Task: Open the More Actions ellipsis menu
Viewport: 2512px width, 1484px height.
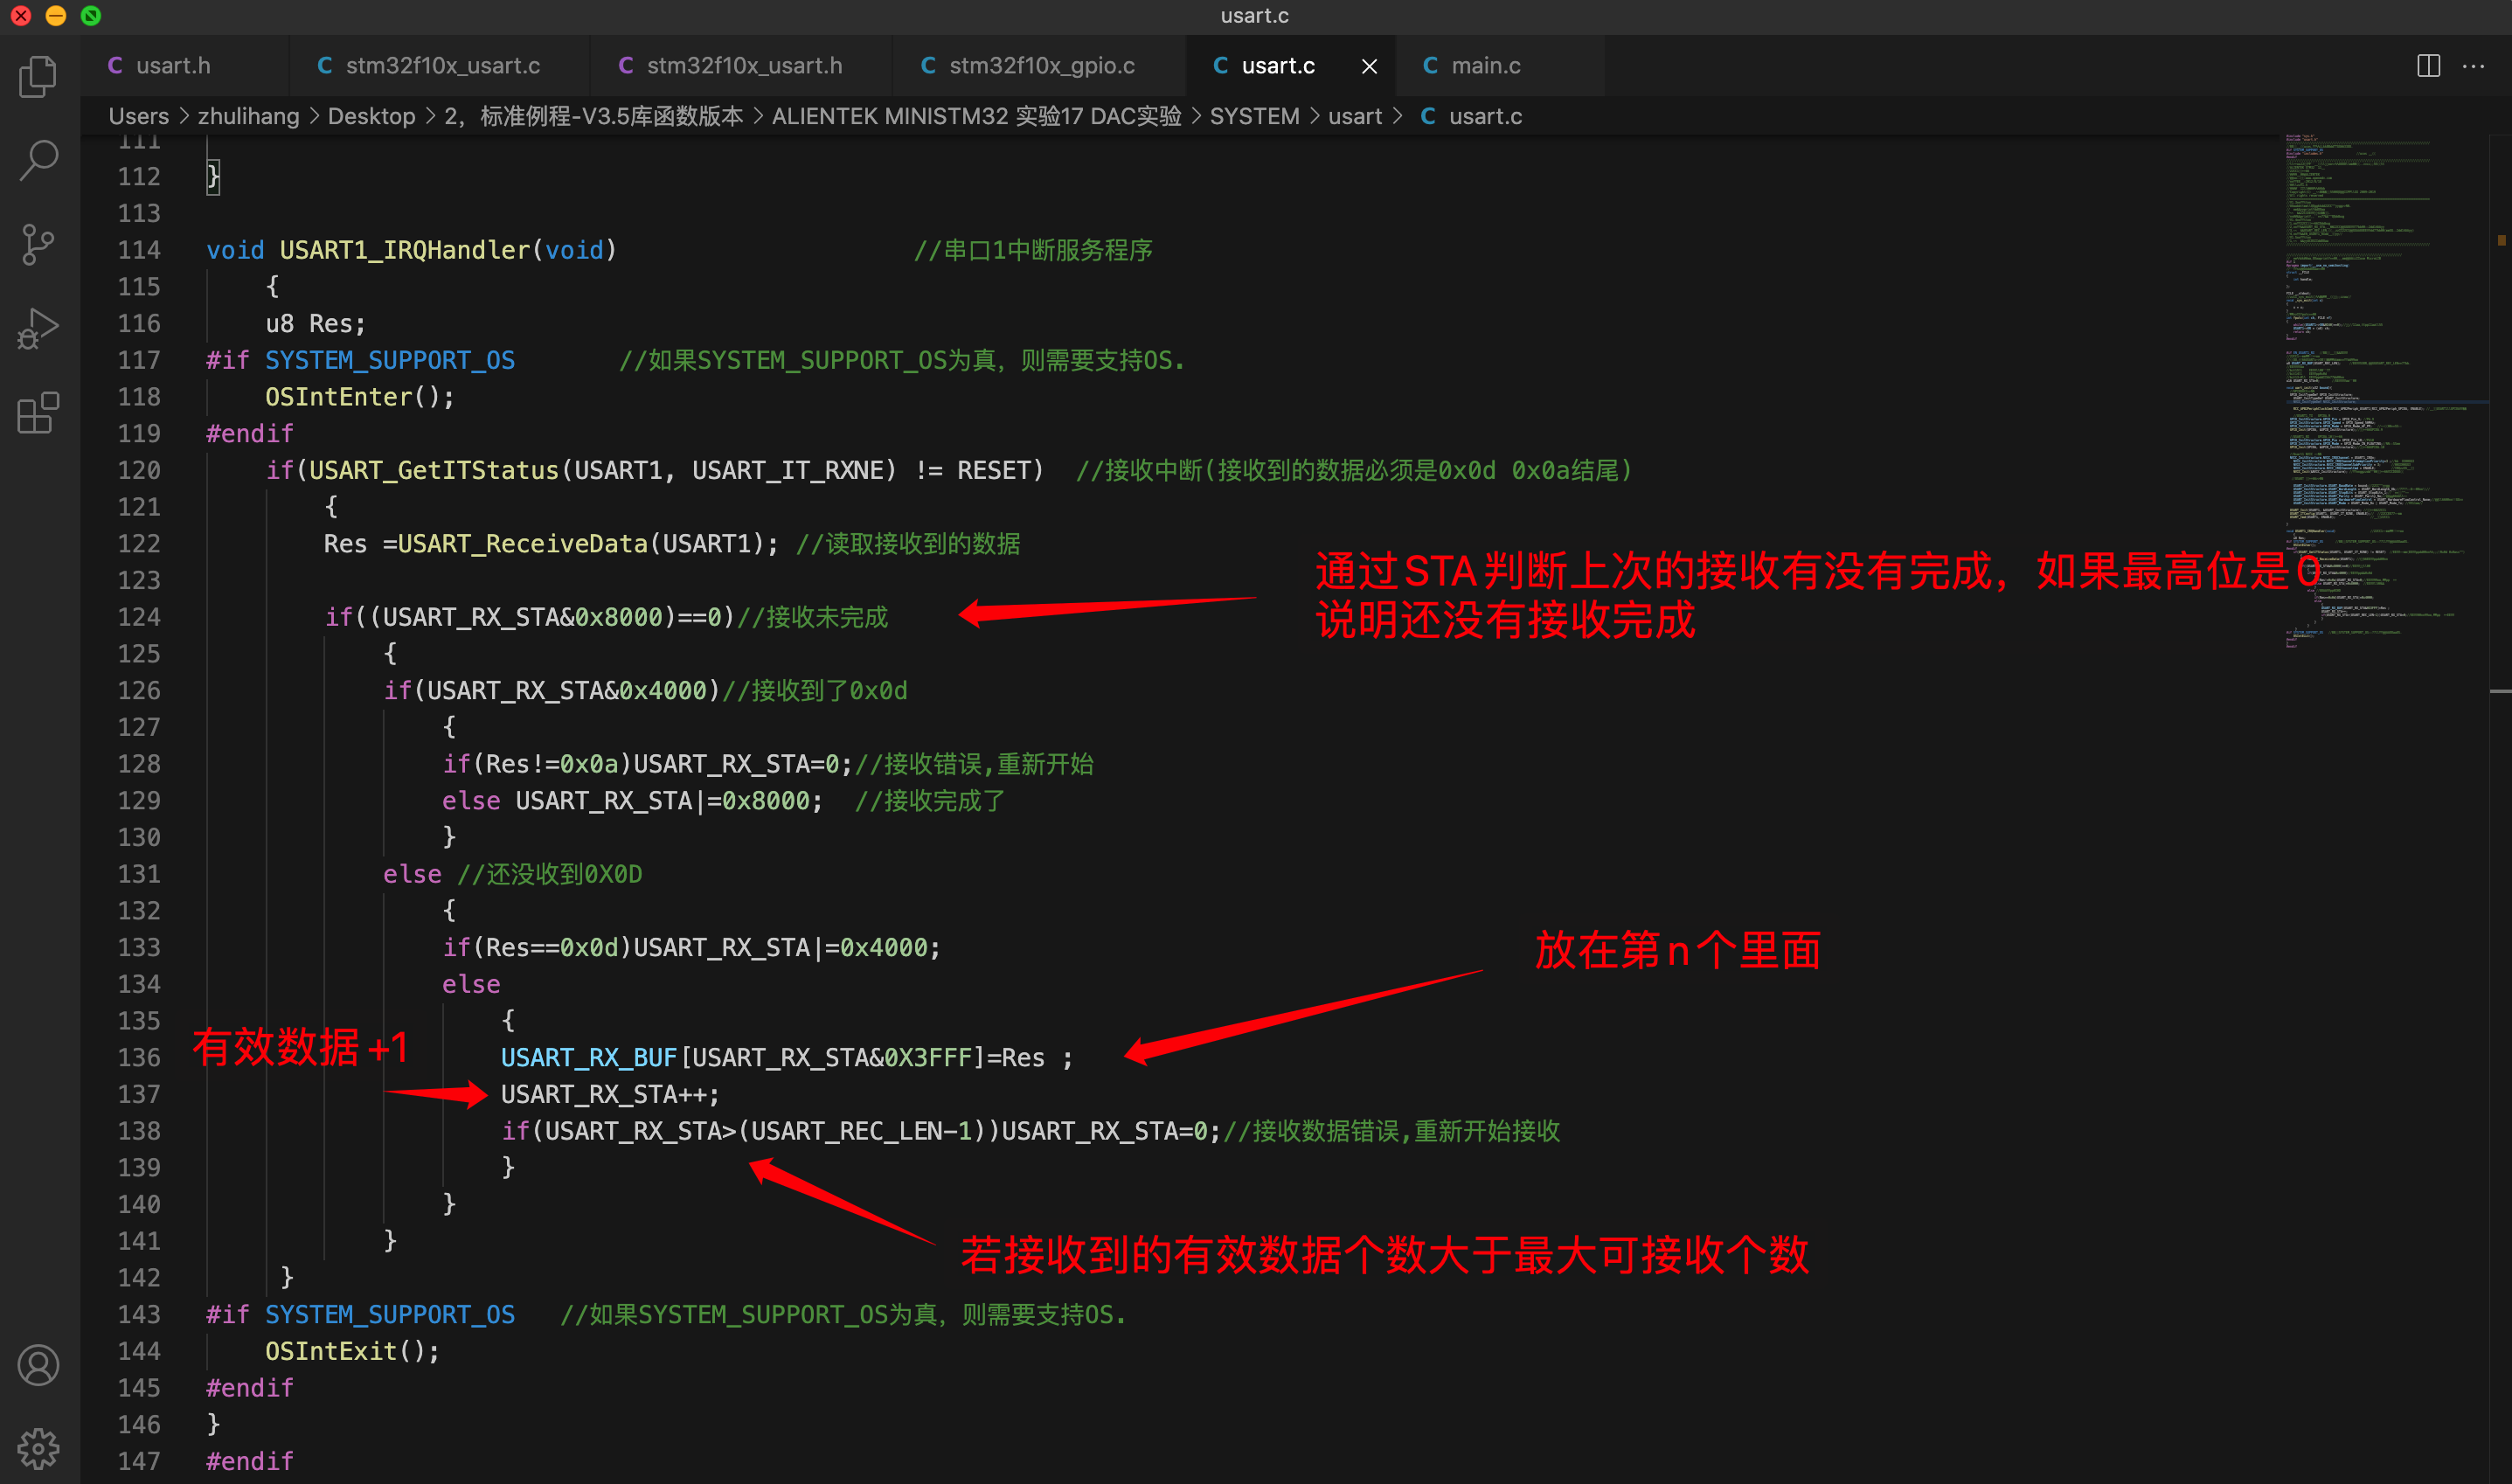Action: coord(2473,66)
